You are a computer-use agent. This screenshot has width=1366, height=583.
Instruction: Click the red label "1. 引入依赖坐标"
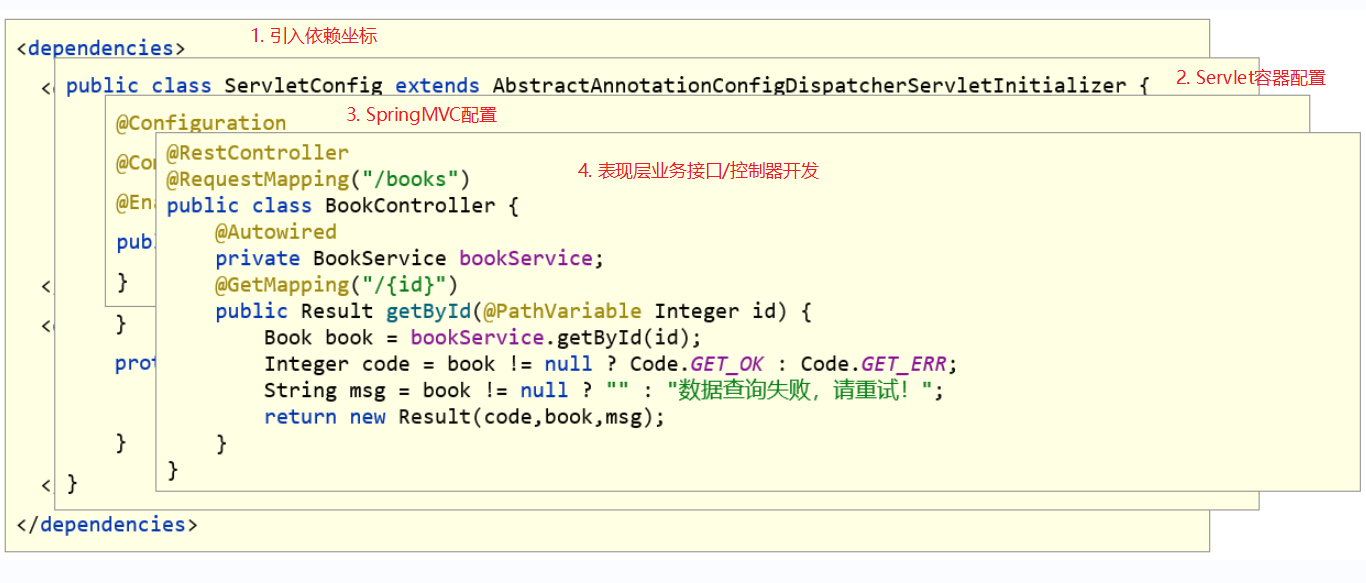pyautogui.click(x=313, y=36)
